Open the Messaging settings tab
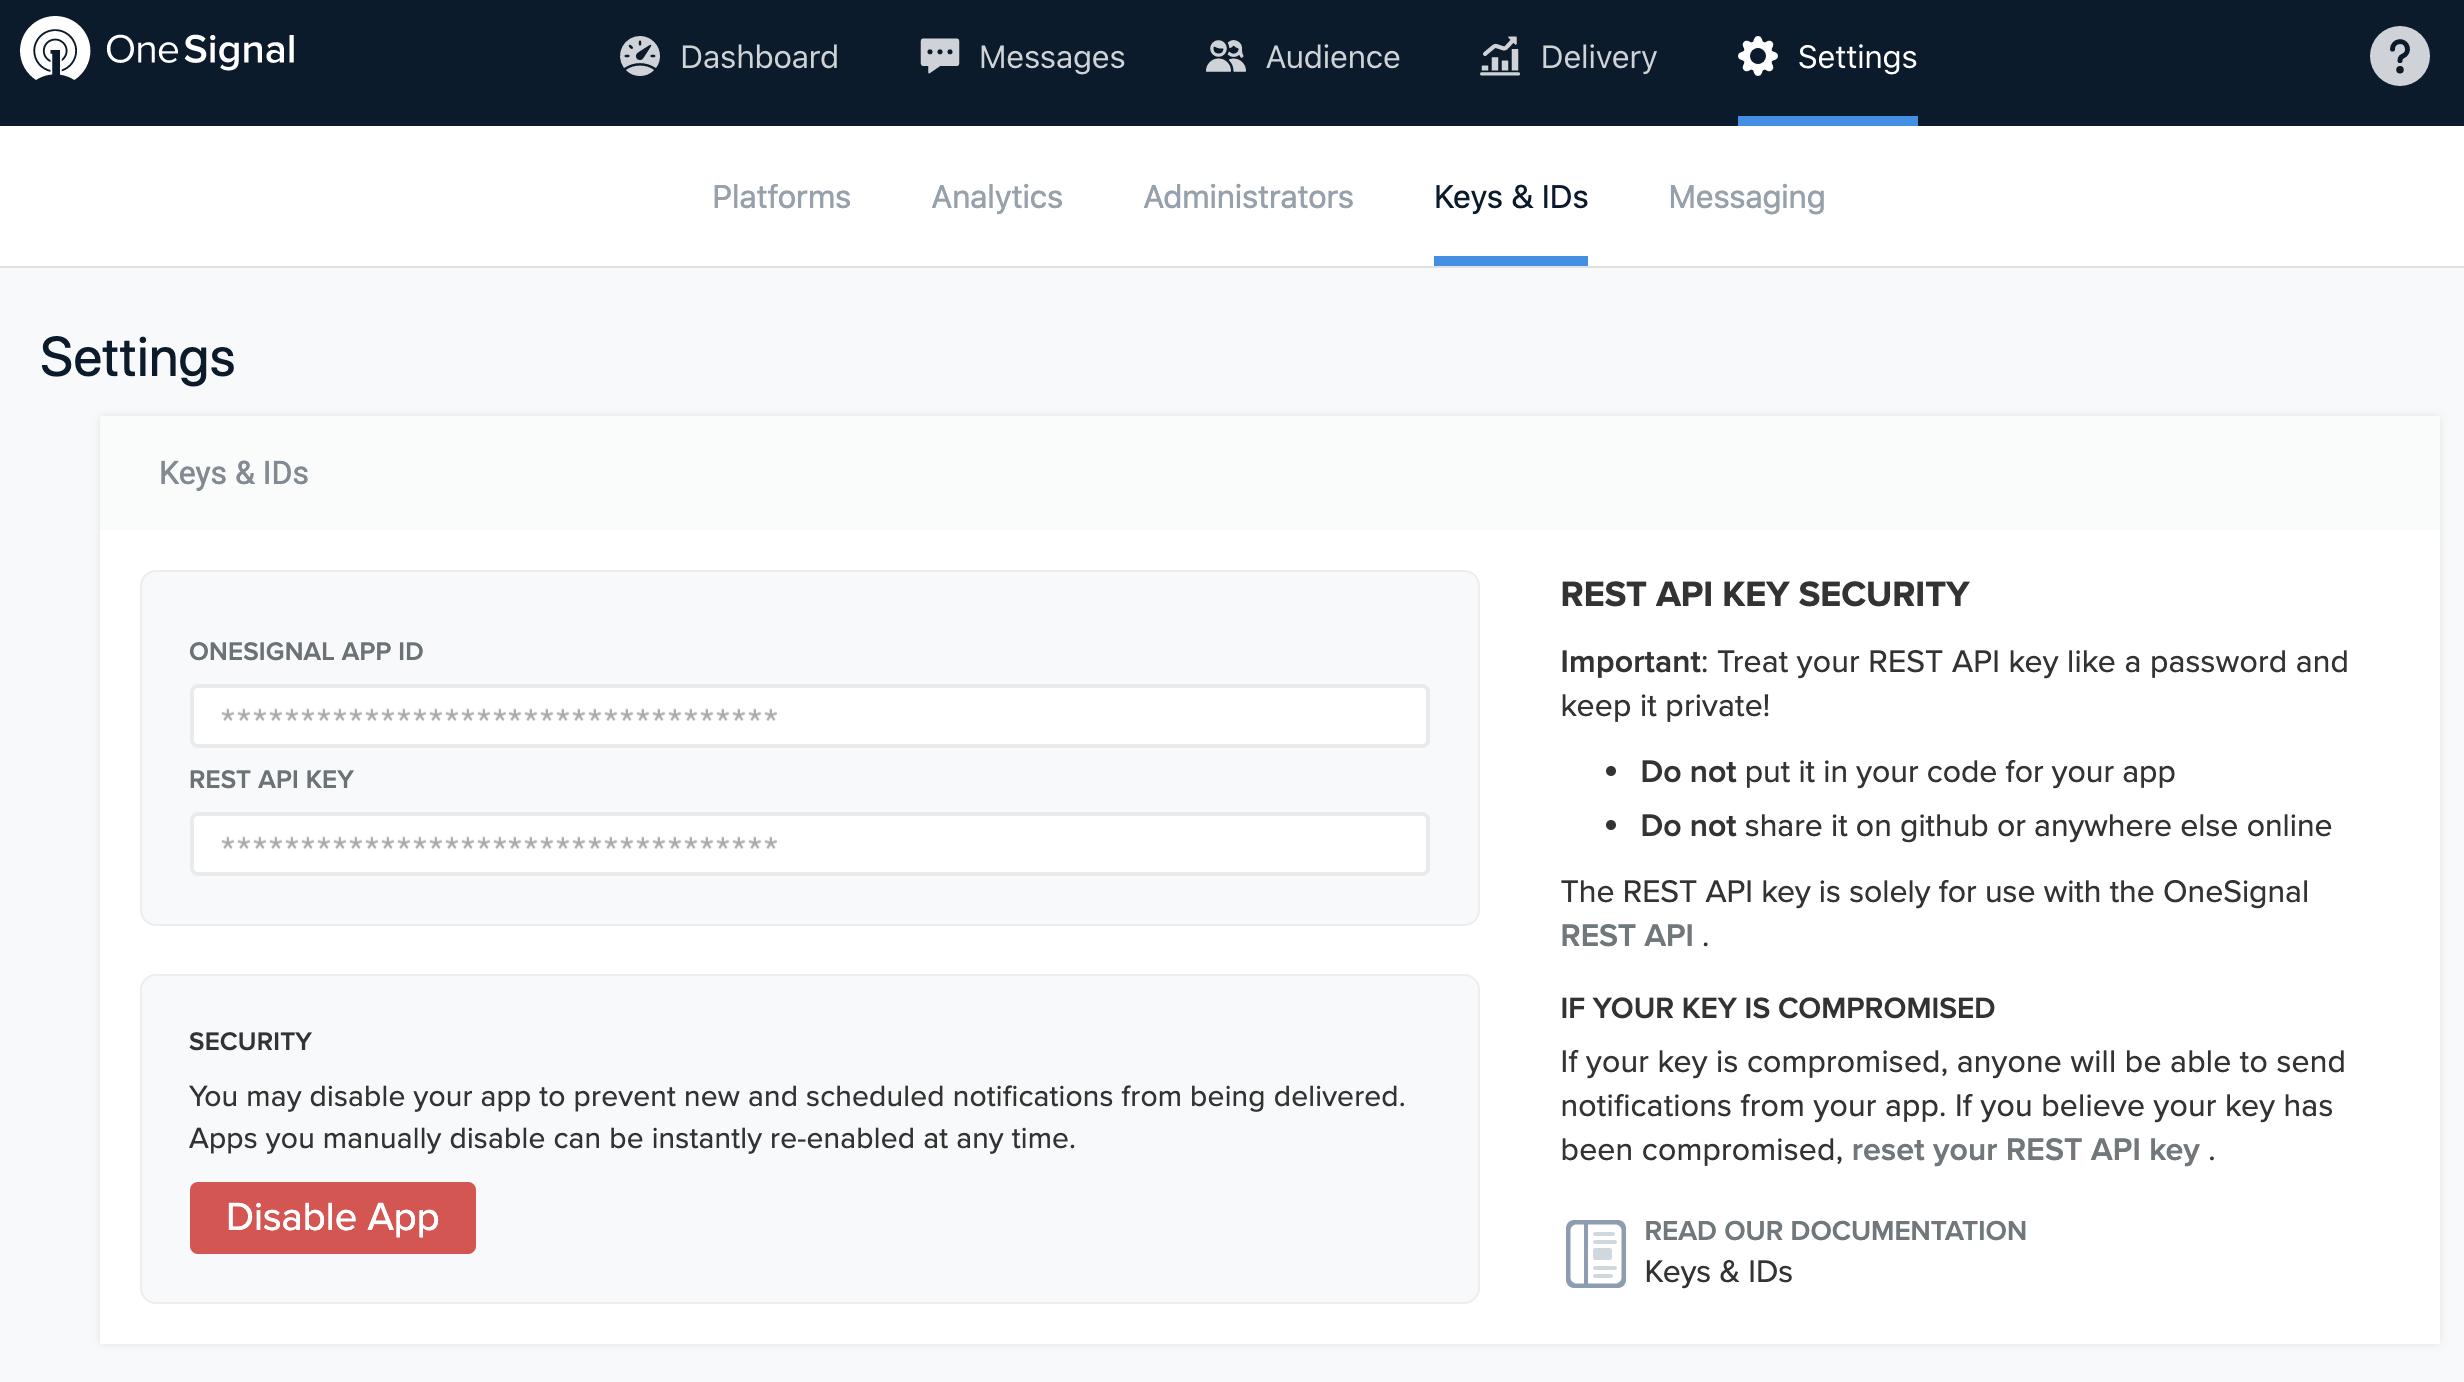Viewport: 2464px width, 1382px height. 1746,197
